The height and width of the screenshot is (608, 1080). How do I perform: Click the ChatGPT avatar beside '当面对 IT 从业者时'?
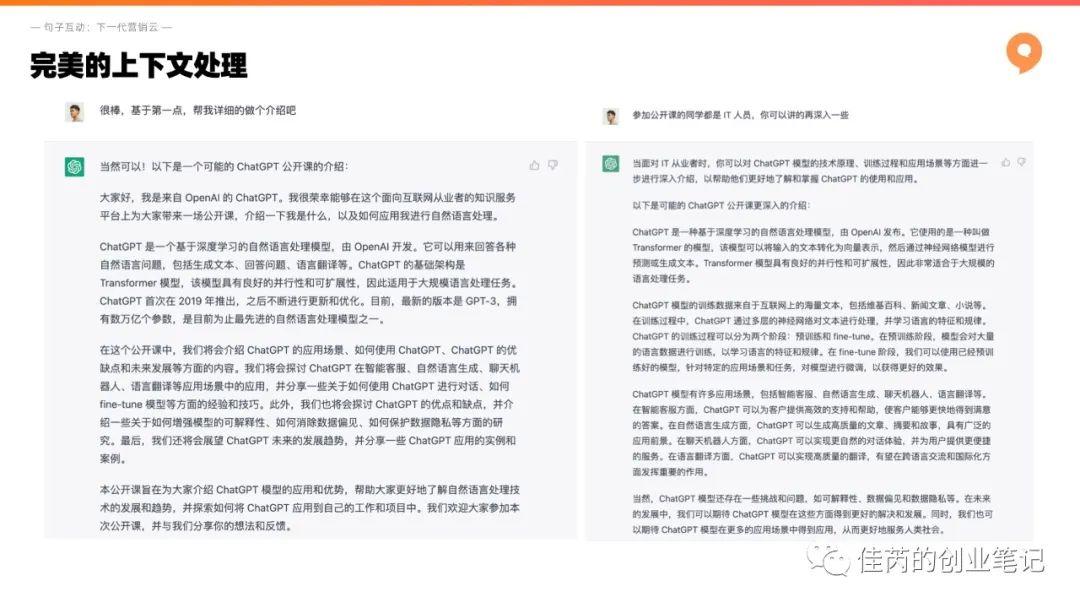(610, 163)
